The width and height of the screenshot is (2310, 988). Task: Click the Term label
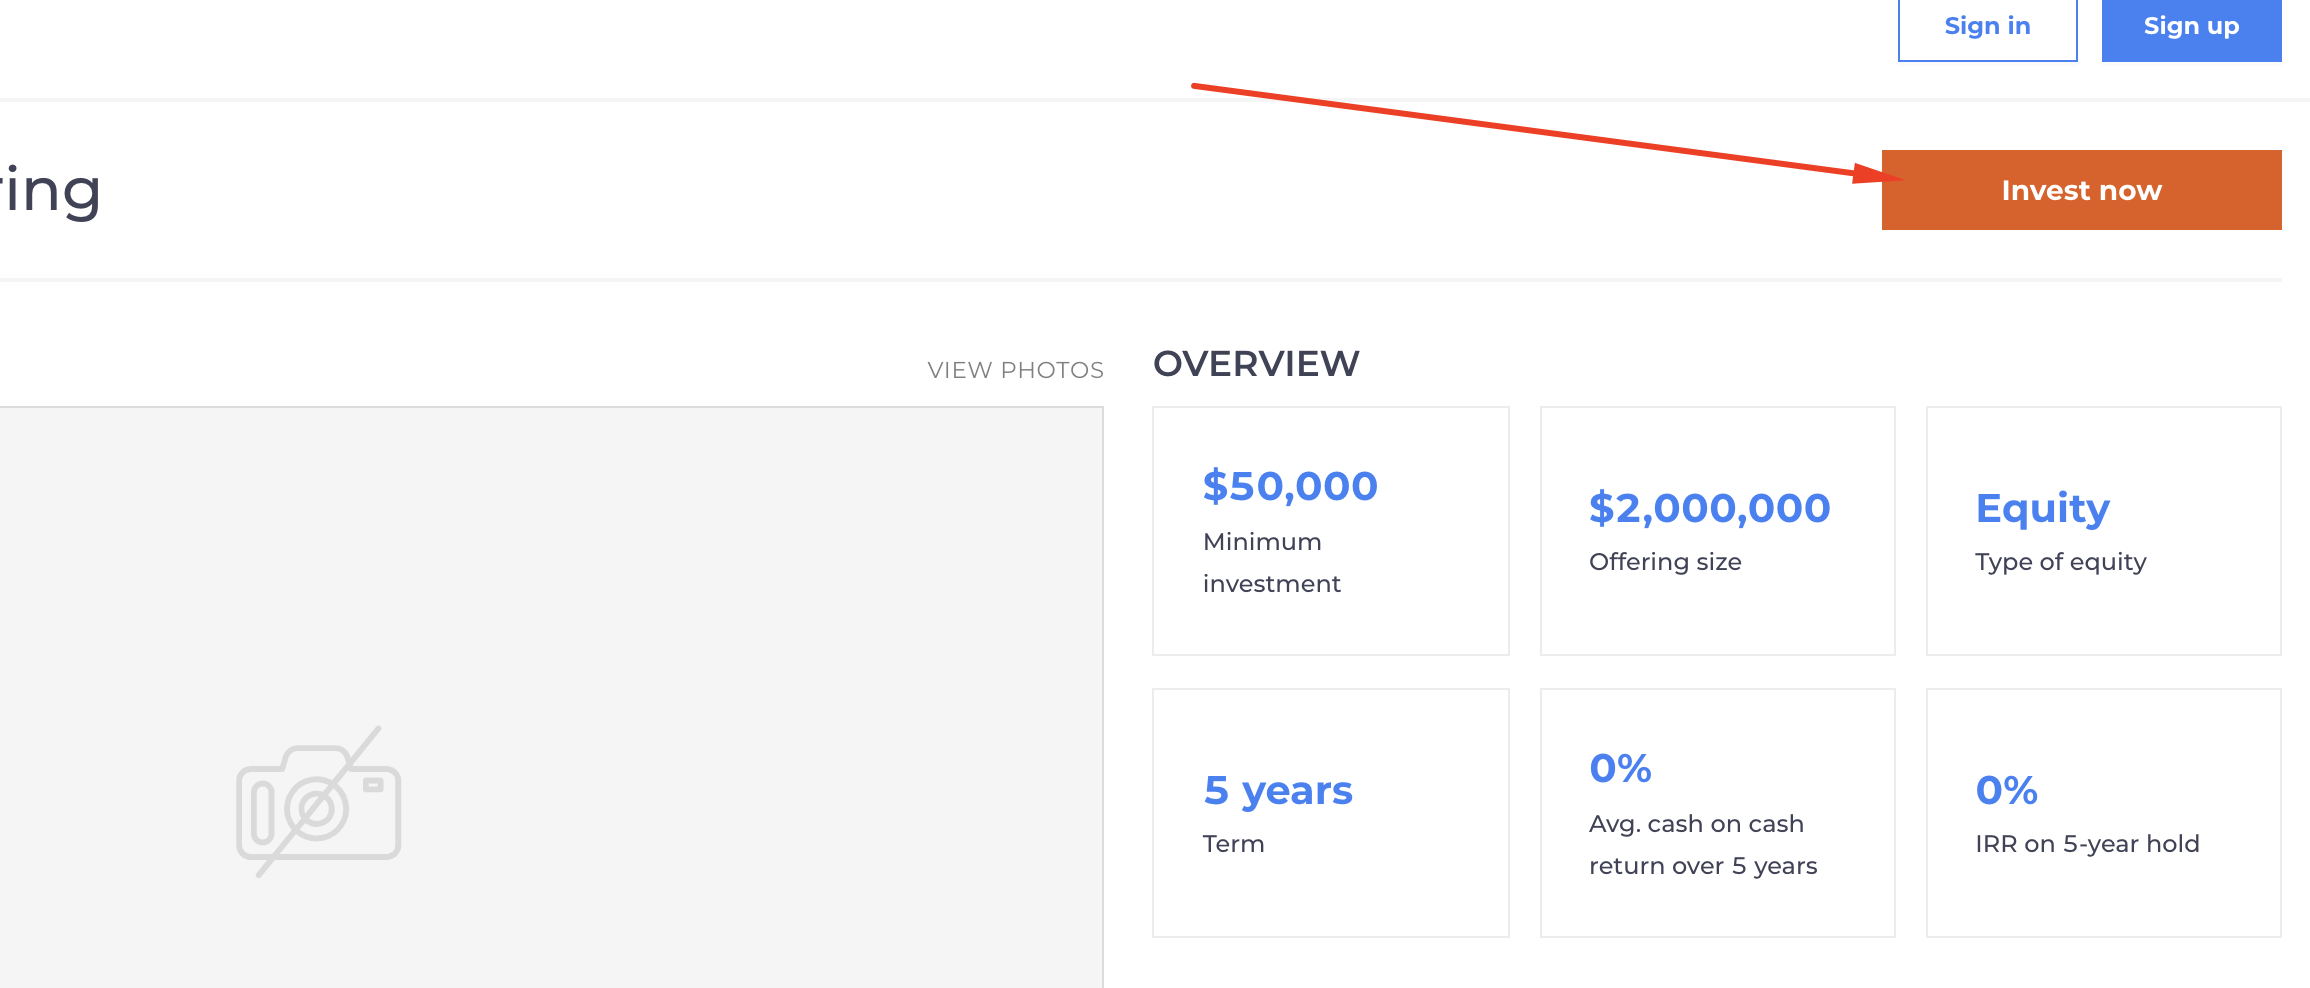(x=1233, y=844)
